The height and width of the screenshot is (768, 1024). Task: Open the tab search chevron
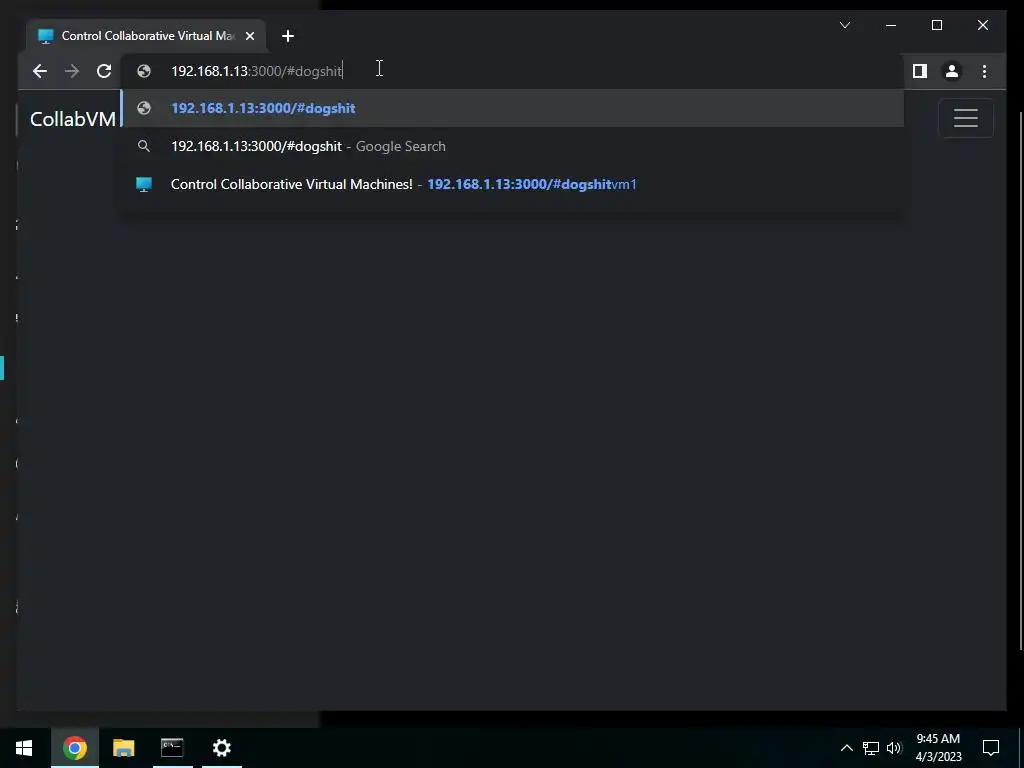tap(844, 25)
